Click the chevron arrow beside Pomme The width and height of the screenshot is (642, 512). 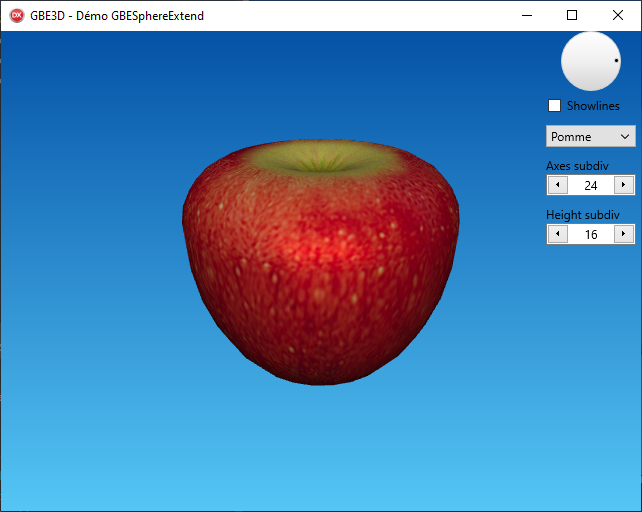point(625,136)
